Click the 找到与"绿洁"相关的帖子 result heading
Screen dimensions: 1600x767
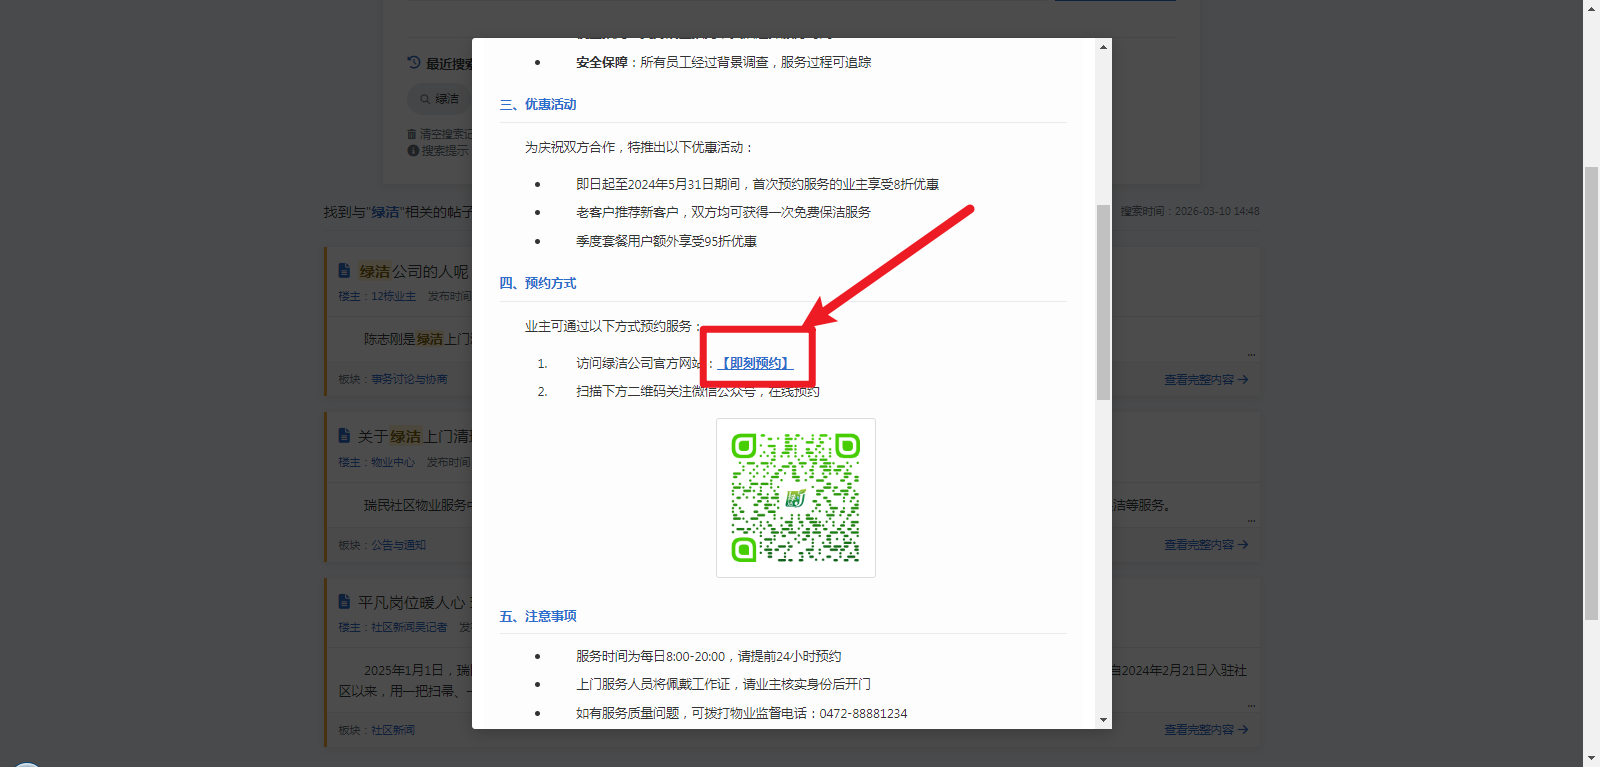(398, 212)
